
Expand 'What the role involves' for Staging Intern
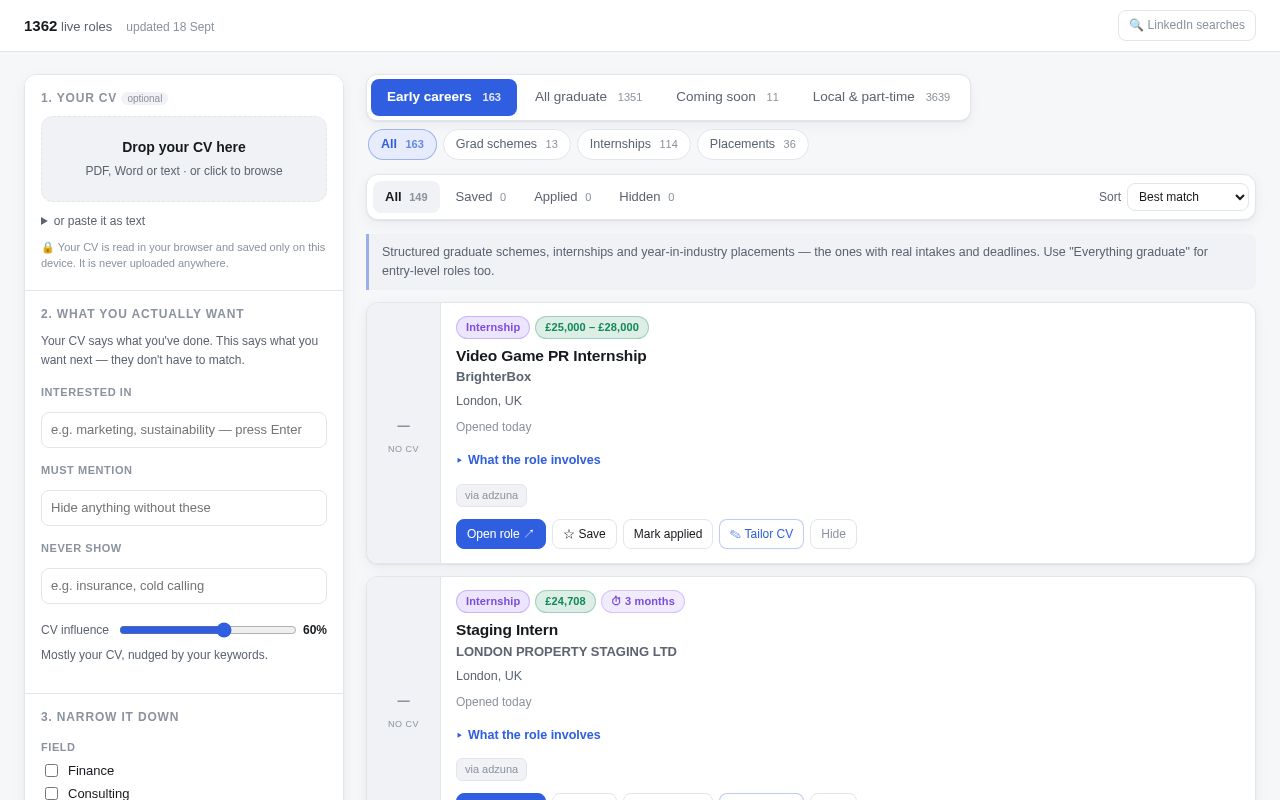pos(528,735)
